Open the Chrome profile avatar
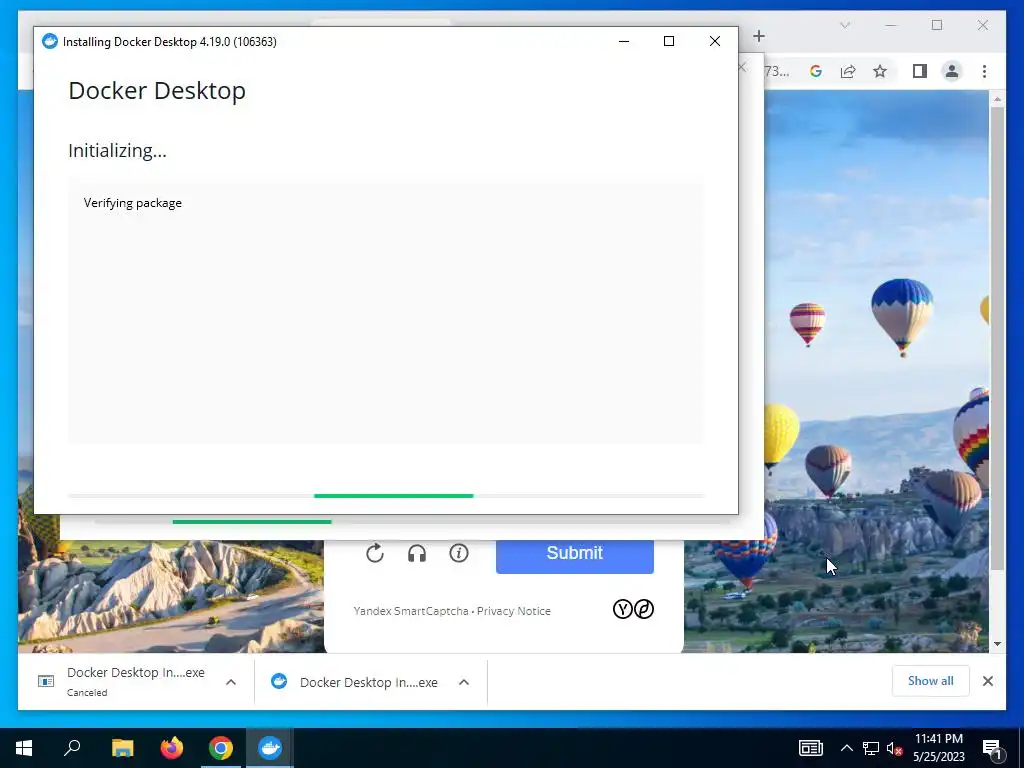The image size is (1024, 768). click(952, 71)
